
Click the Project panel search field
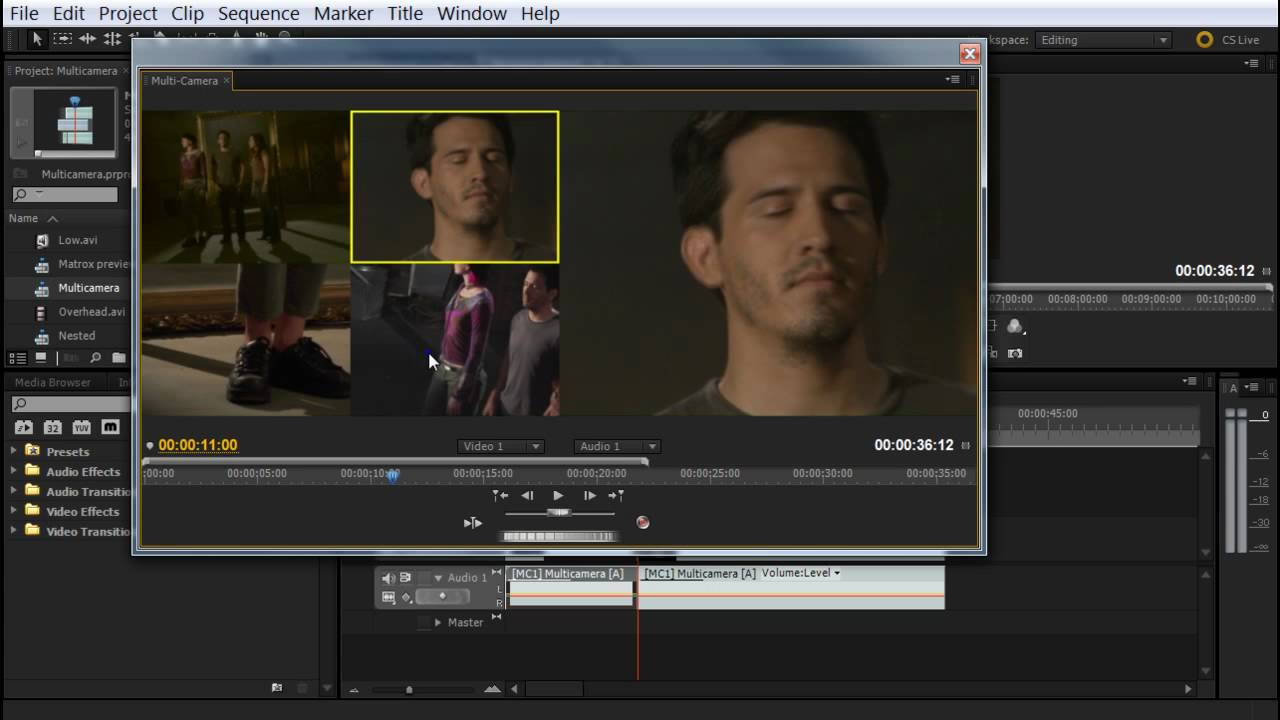[x=65, y=195]
